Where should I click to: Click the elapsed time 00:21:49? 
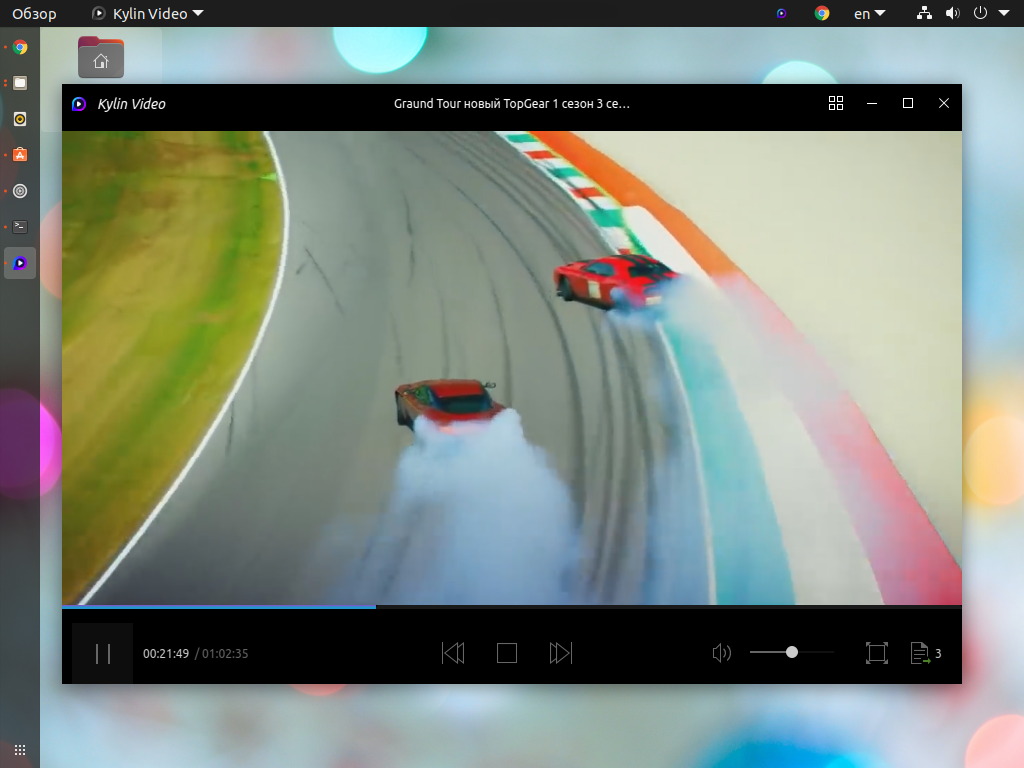166,654
